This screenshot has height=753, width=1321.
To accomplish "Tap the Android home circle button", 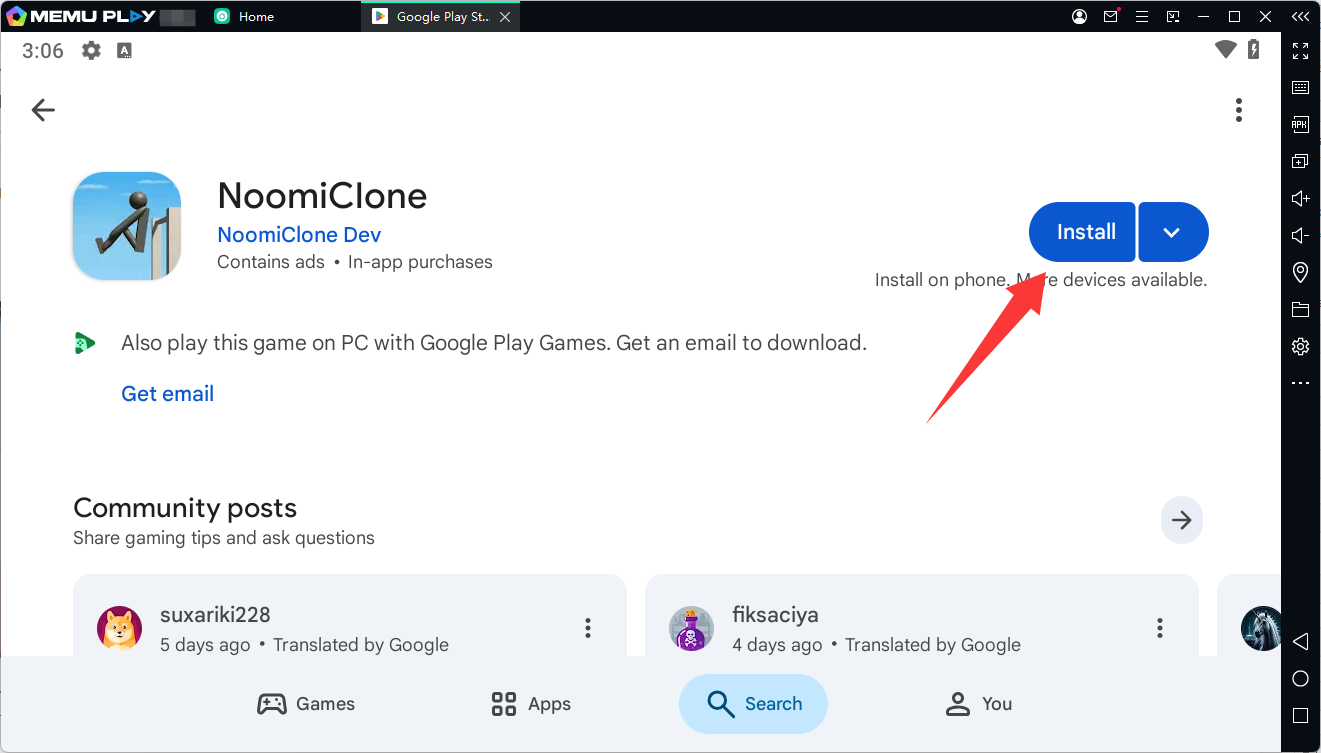I will (x=1300, y=679).
